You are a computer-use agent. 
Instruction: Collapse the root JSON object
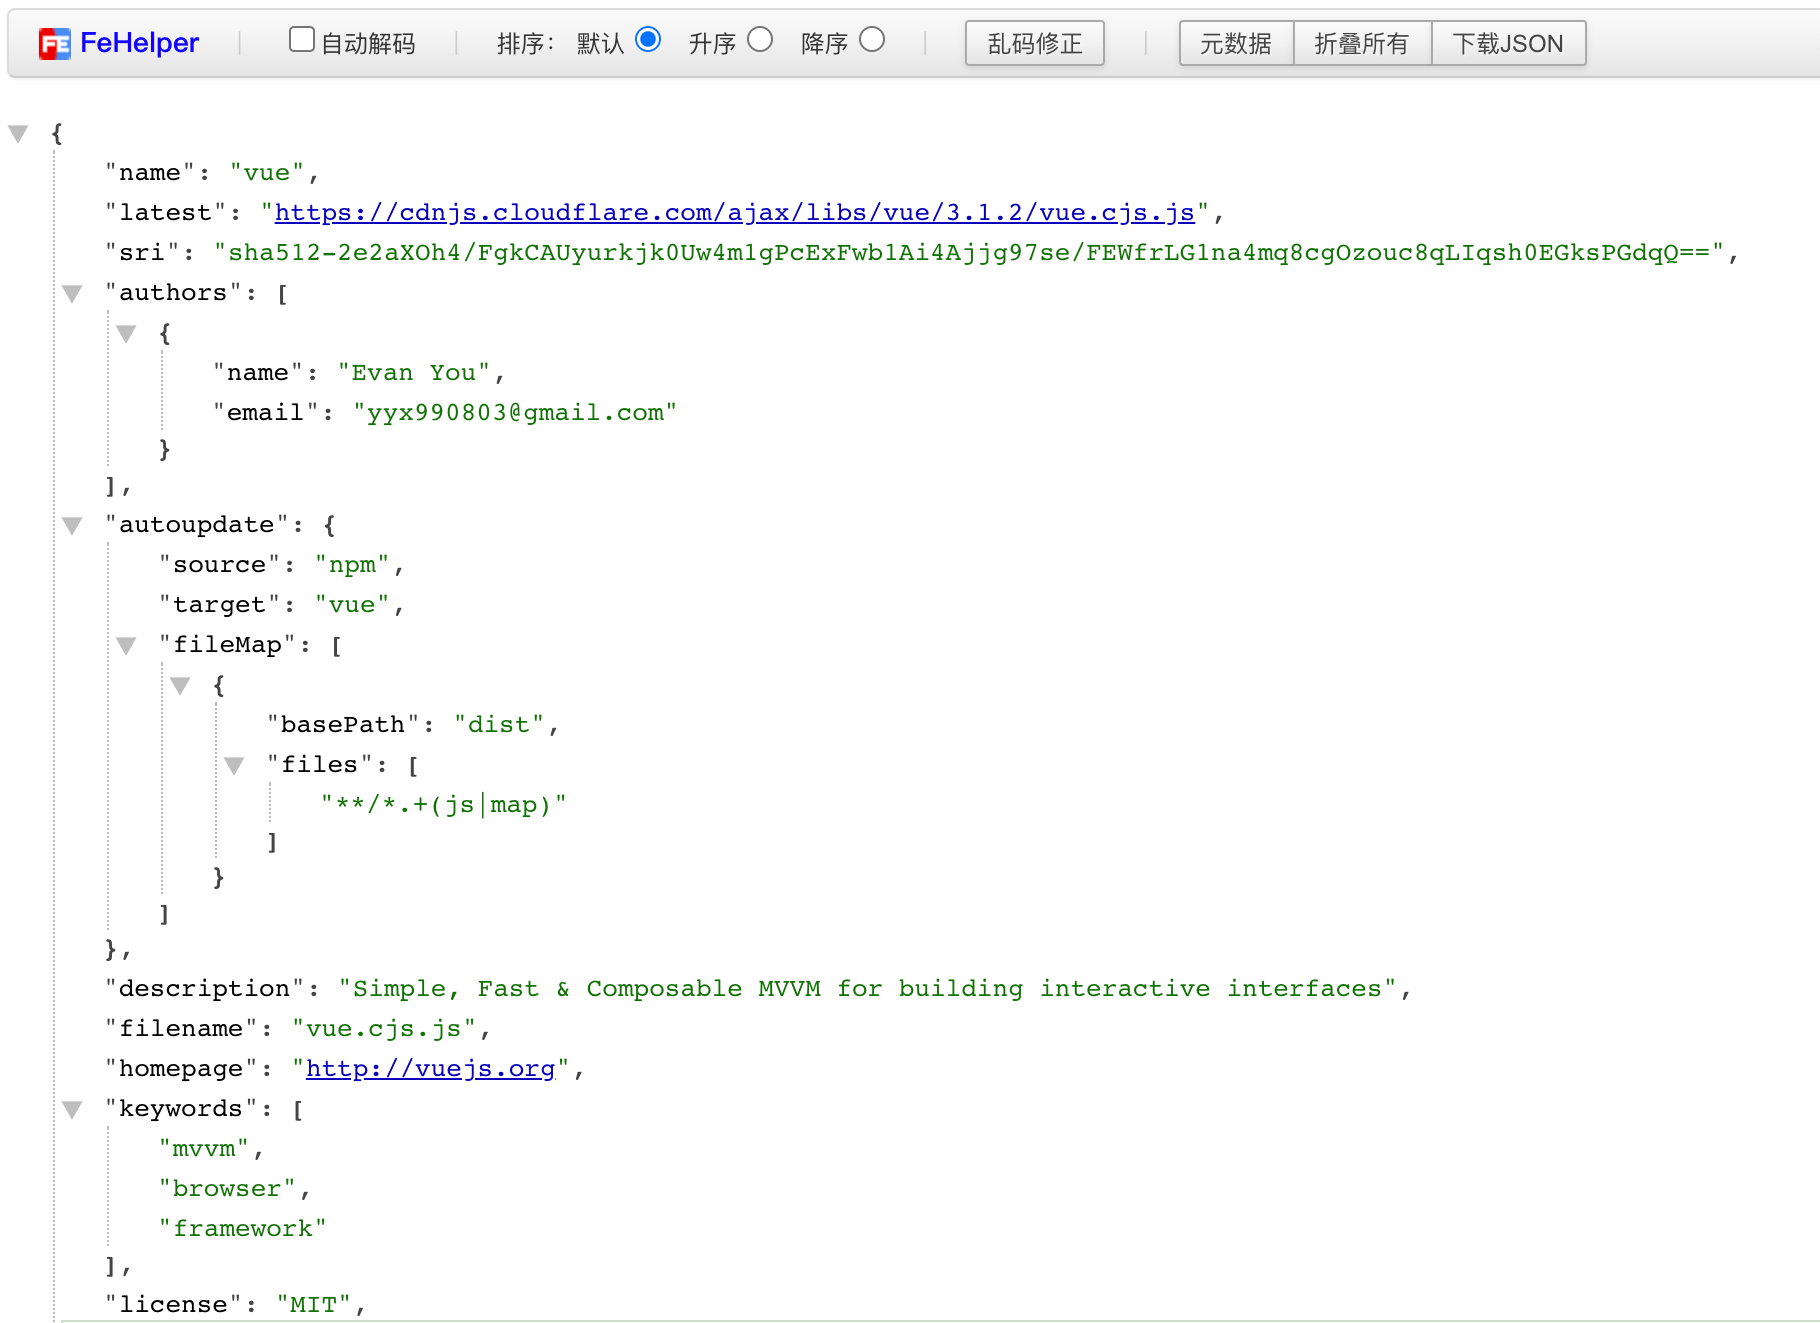[x=18, y=133]
